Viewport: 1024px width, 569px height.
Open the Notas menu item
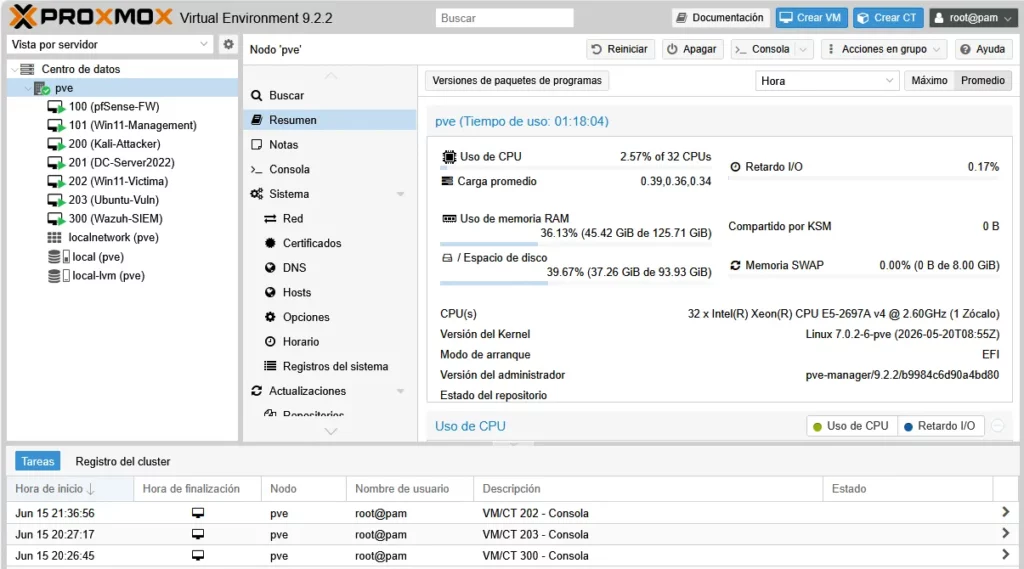[329, 145]
